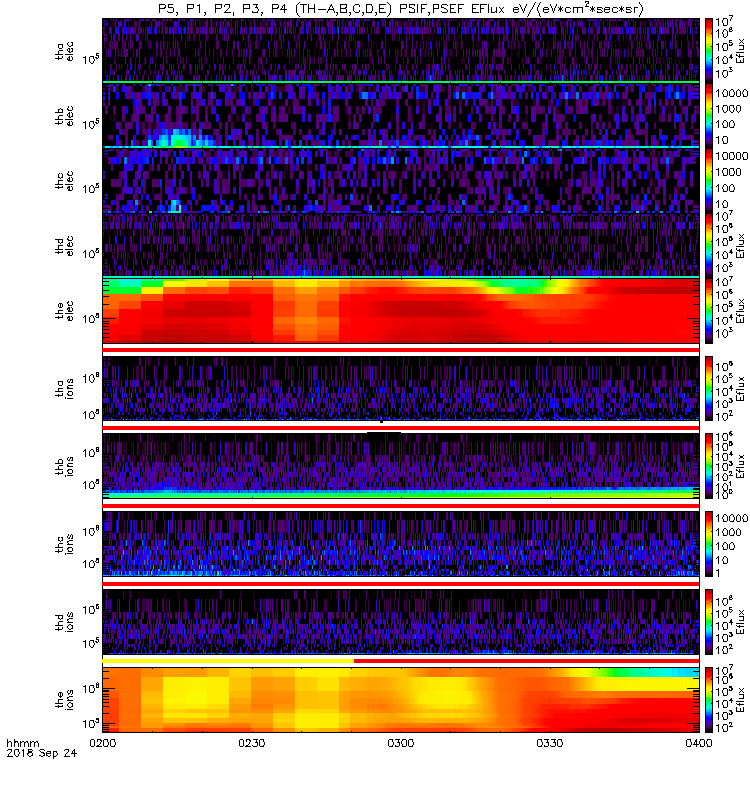Click the '10000' top label on thb elec color bar
This screenshot has height=800, width=750.
[732, 93]
